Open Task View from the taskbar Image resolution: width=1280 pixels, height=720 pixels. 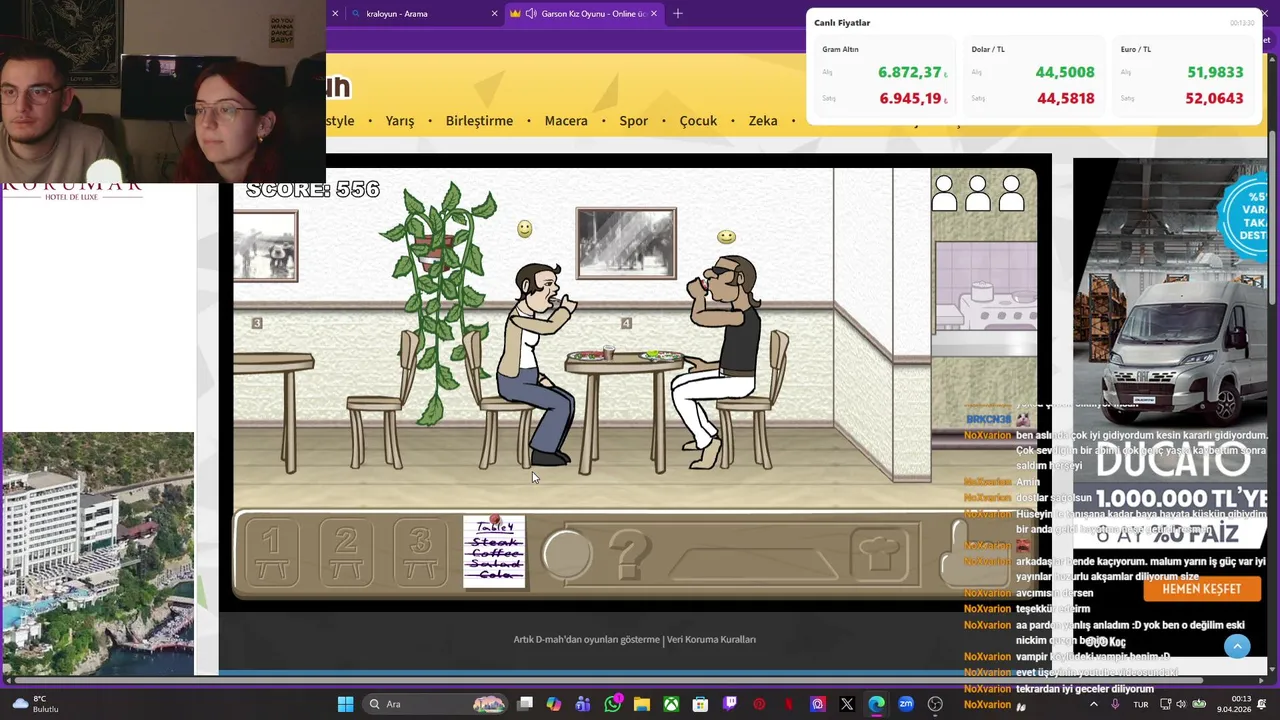tap(525, 704)
